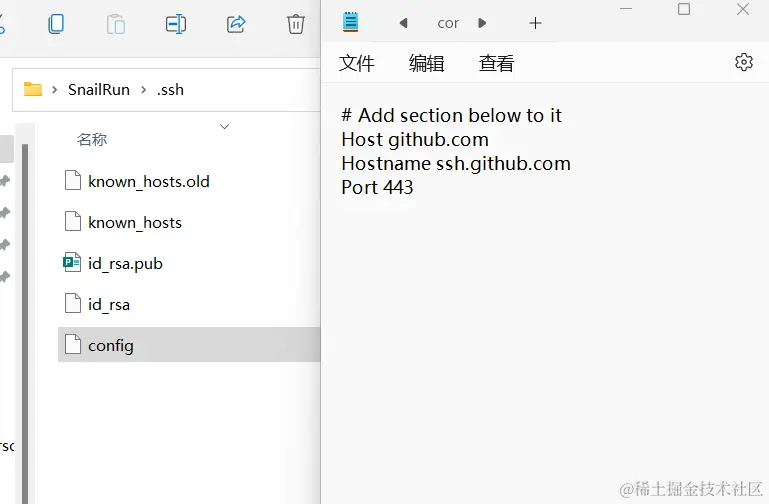Place cursor in 'Hostname ssh.github.com' line
Viewport: 769px width, 504px height.
point(456,164)
